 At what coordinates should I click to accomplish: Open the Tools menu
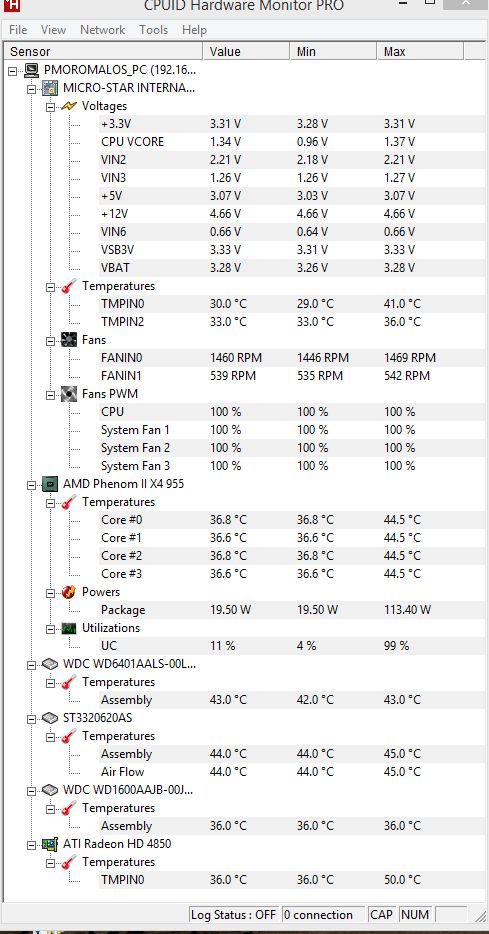click(154, 30)
